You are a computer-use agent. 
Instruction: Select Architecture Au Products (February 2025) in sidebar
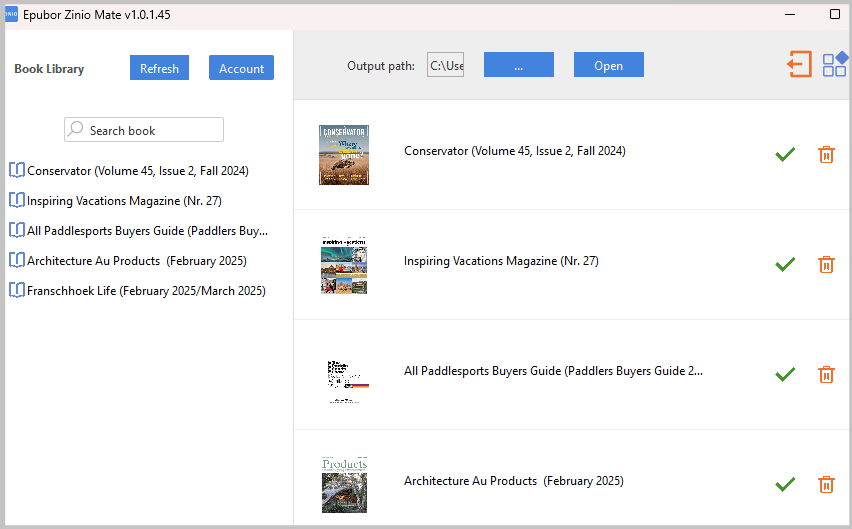coord(137,260)
